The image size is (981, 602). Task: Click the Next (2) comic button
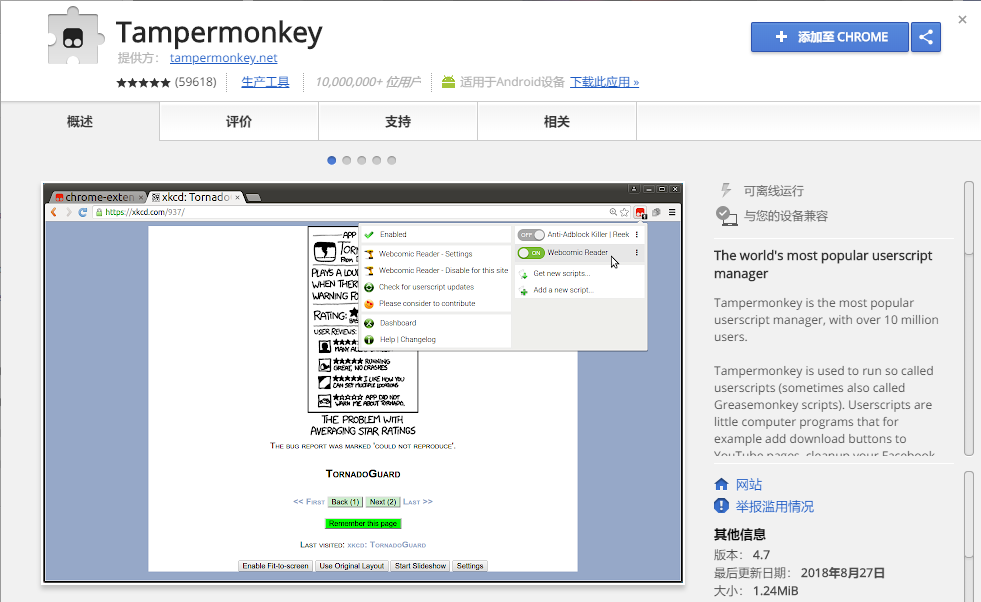click(x=383, y=502)
